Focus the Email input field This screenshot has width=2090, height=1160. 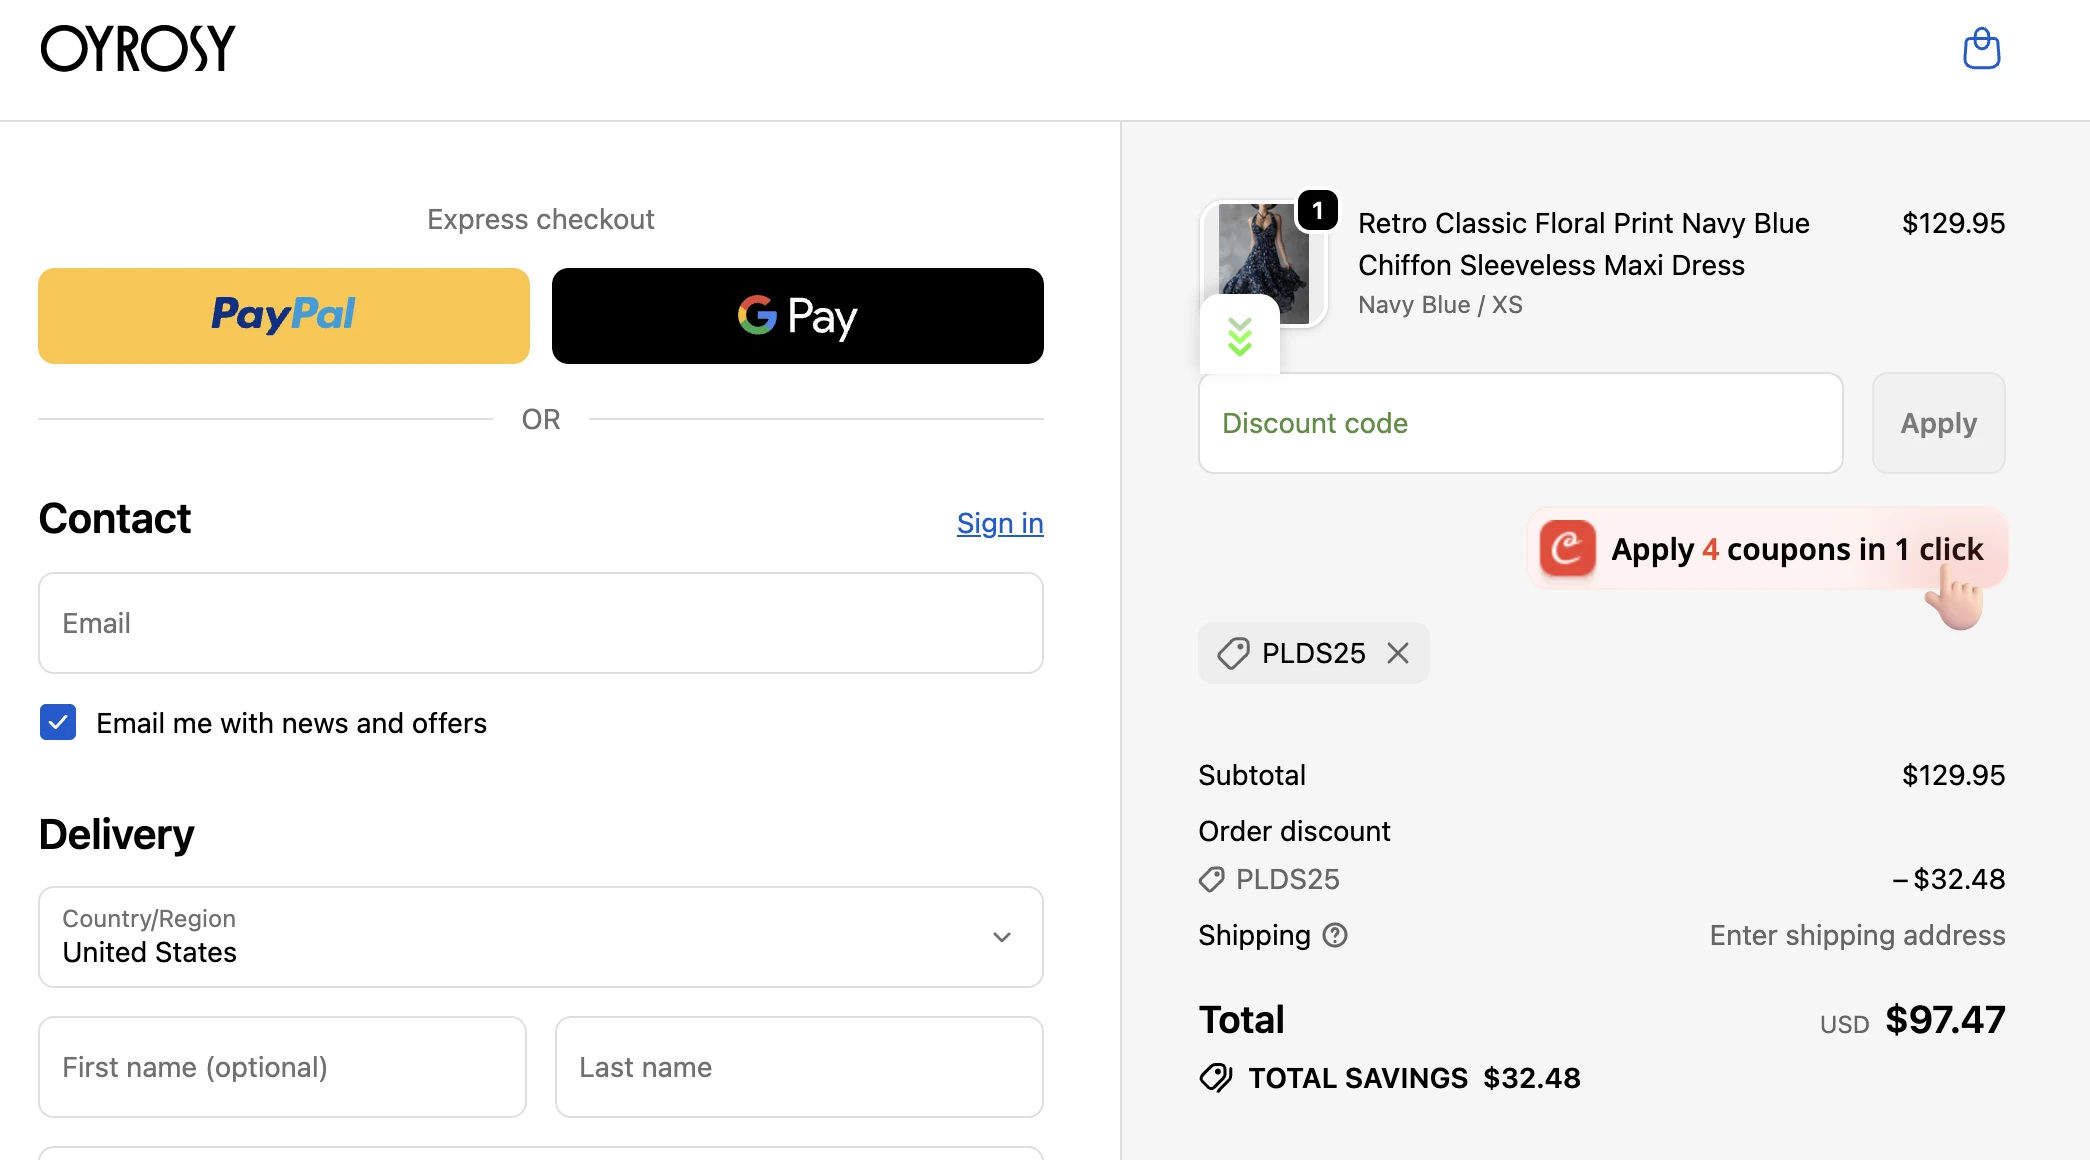(541, 623)
